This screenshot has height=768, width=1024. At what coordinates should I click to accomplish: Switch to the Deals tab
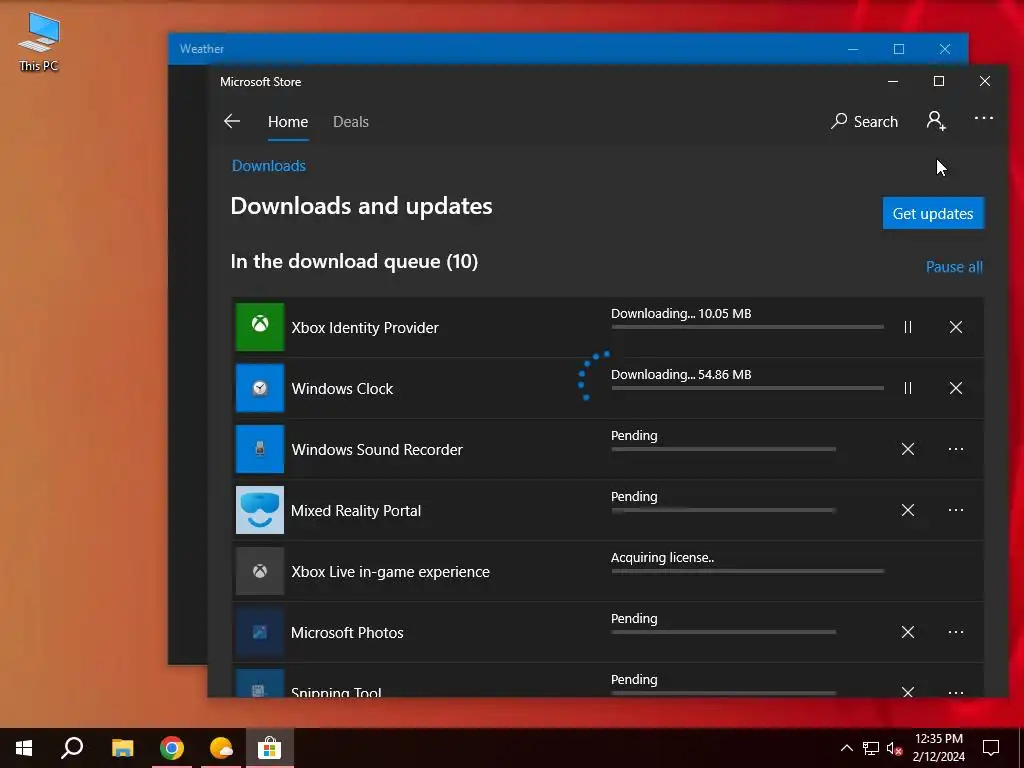point(351,122)
